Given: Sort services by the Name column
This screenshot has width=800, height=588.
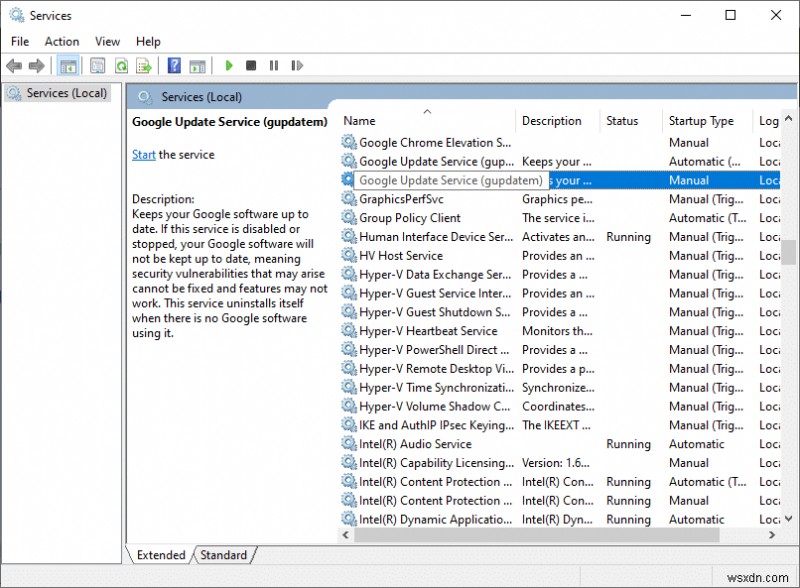Looking at the screenshot, I should (360, 120).
